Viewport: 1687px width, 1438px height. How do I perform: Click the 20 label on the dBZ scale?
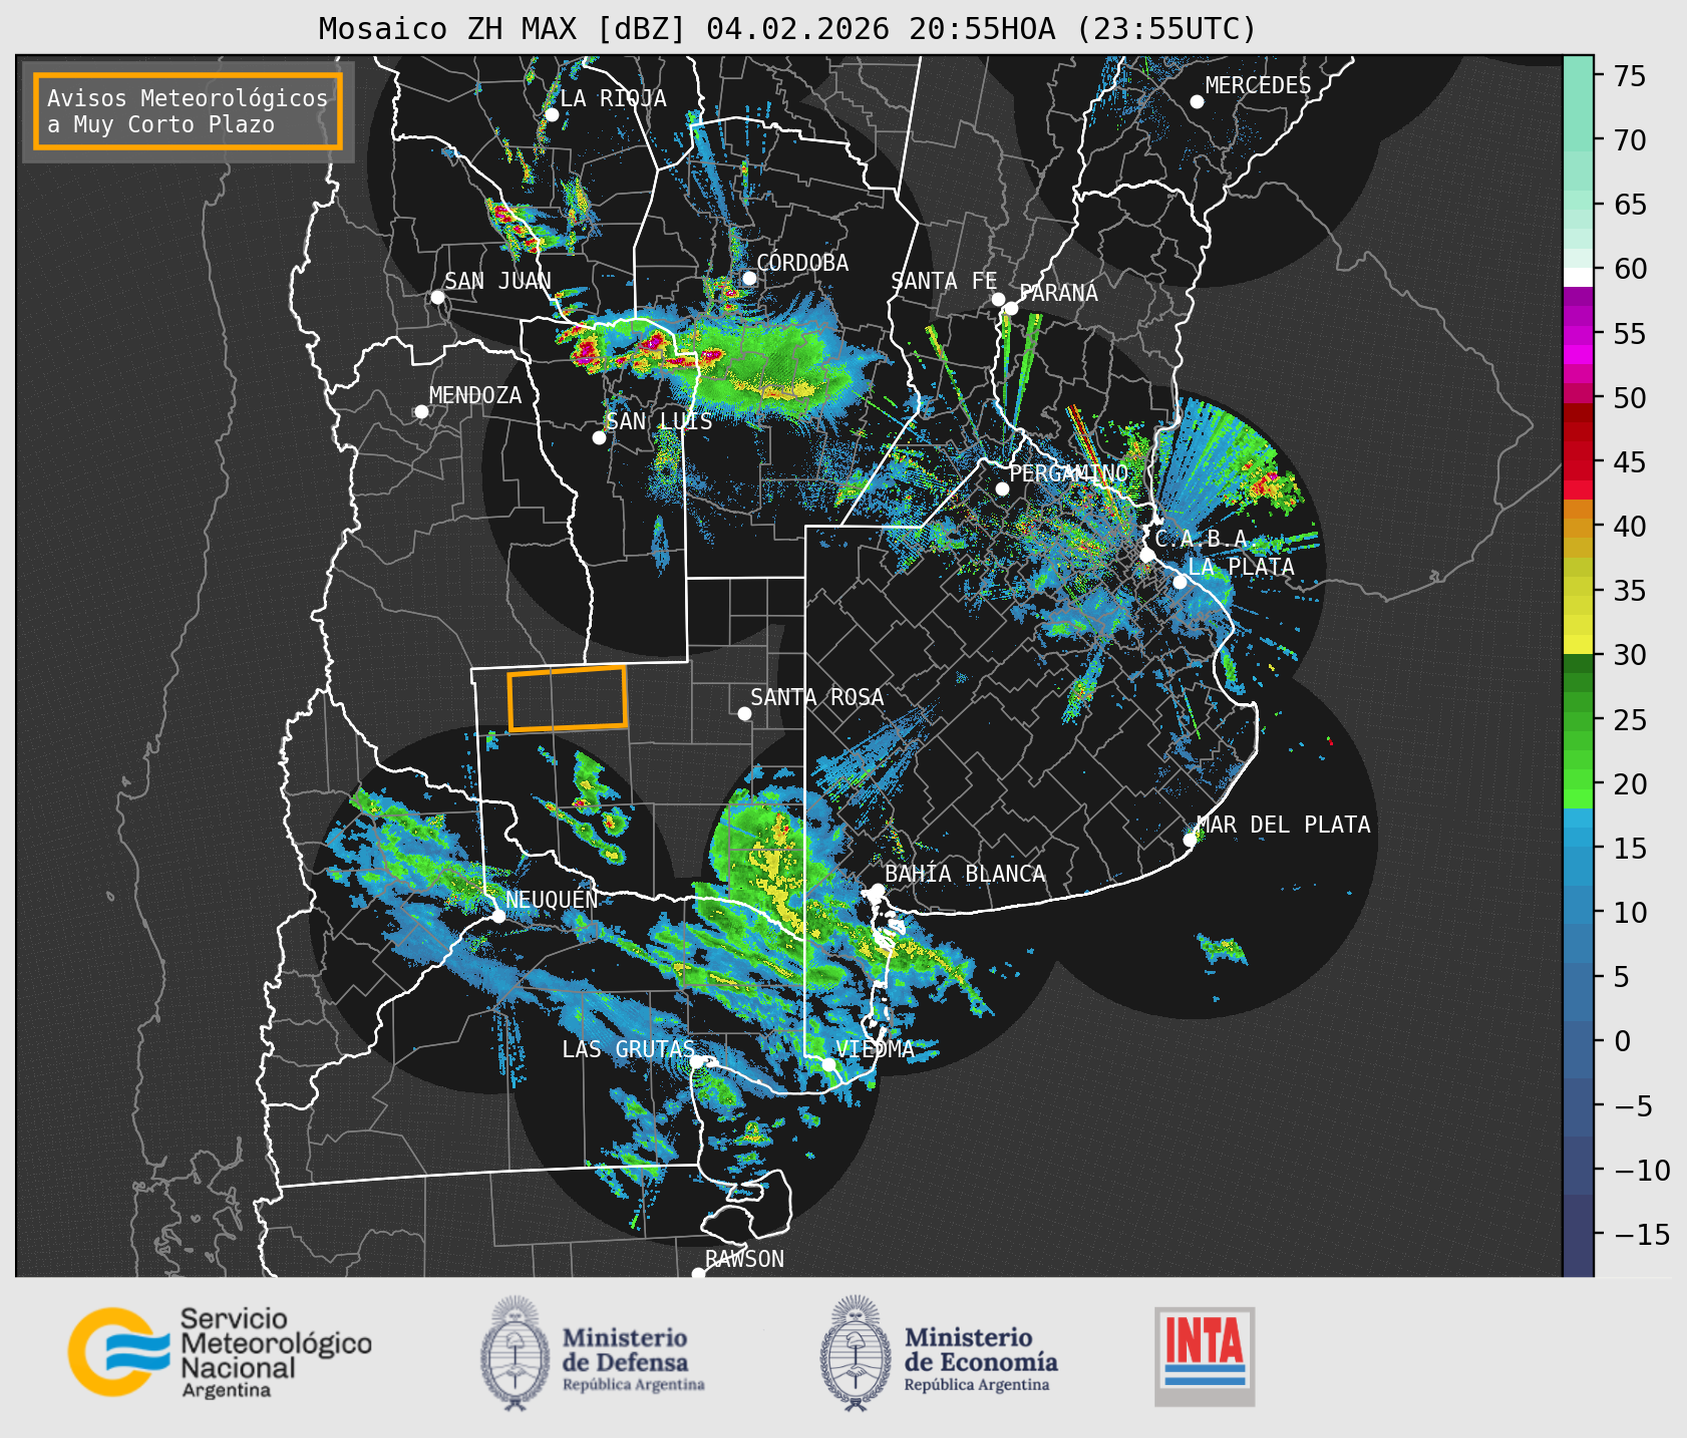click(1629, 784)
